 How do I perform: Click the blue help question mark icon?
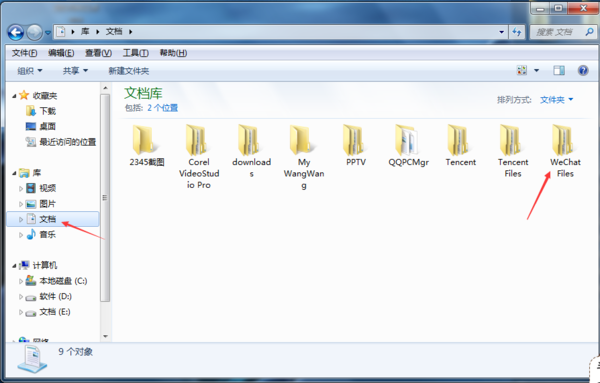coord(583,70)
